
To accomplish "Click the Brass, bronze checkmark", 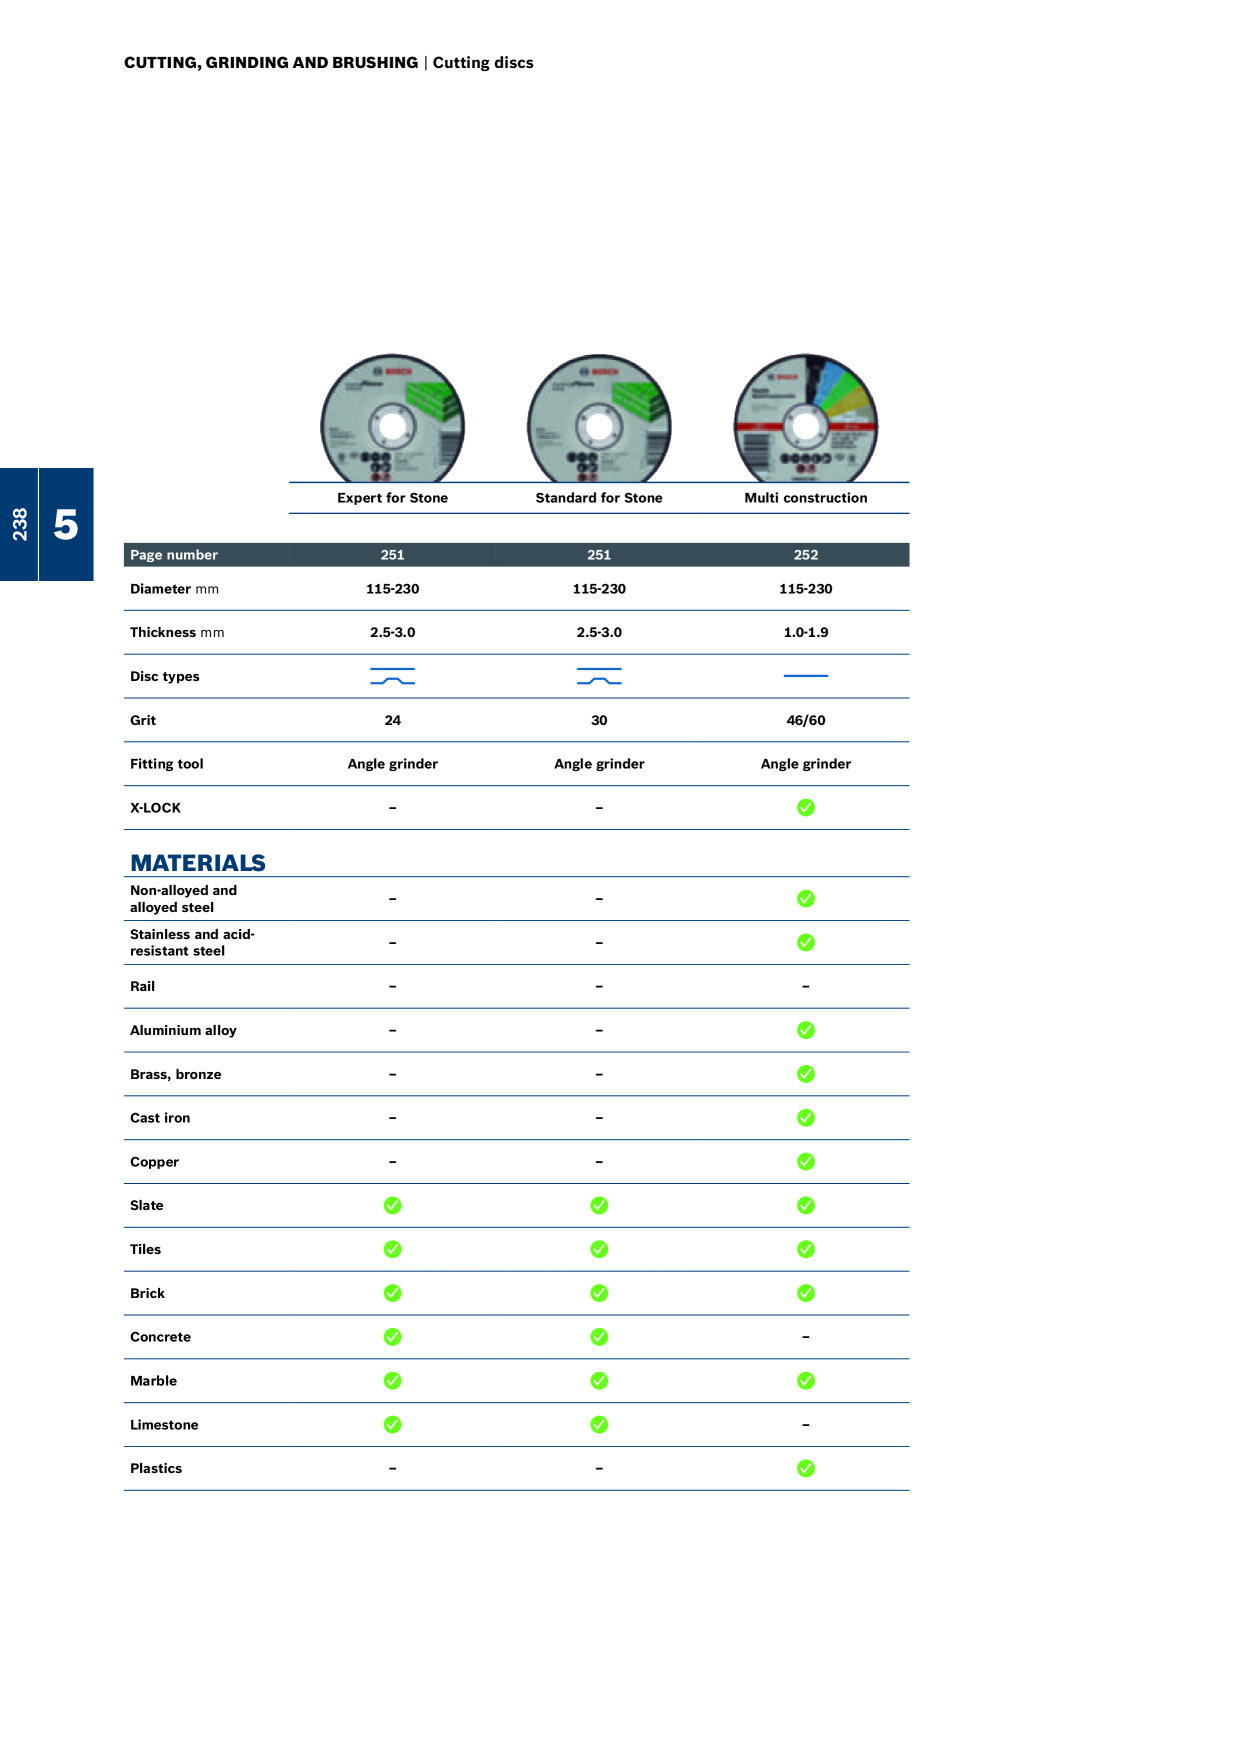I will point(806,1074).
